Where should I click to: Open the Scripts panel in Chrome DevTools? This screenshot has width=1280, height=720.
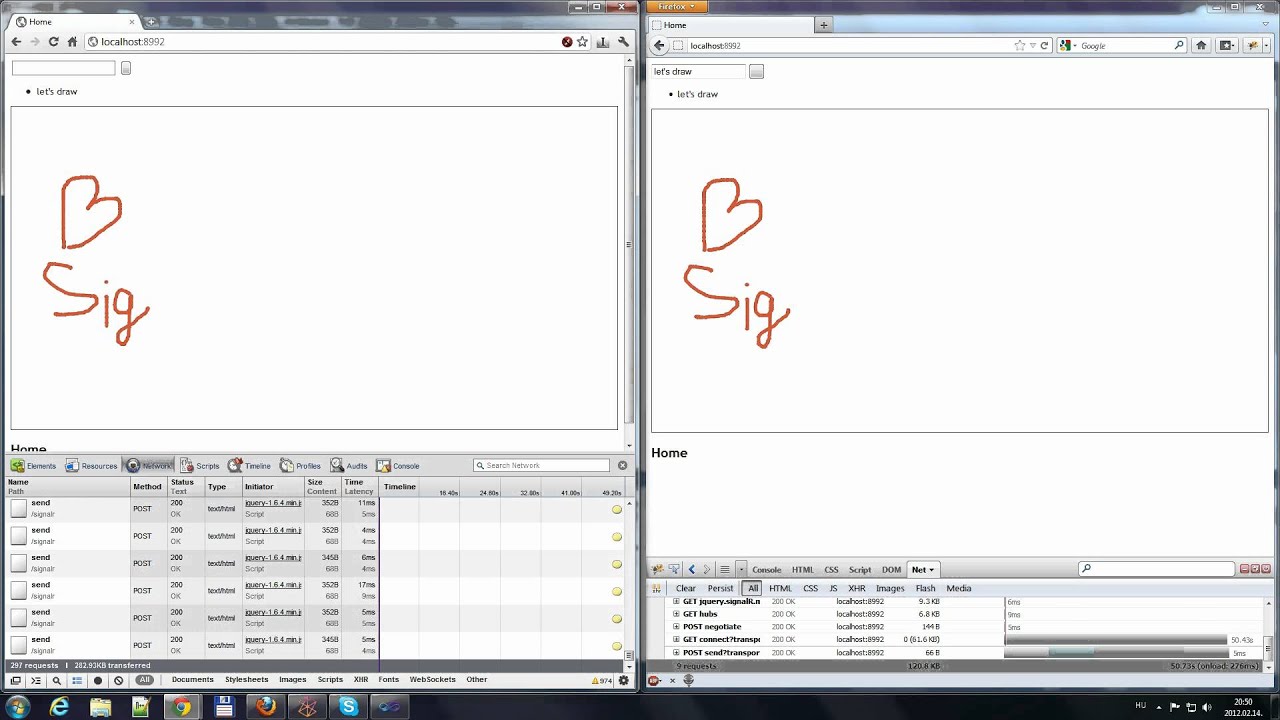(199, 466)
